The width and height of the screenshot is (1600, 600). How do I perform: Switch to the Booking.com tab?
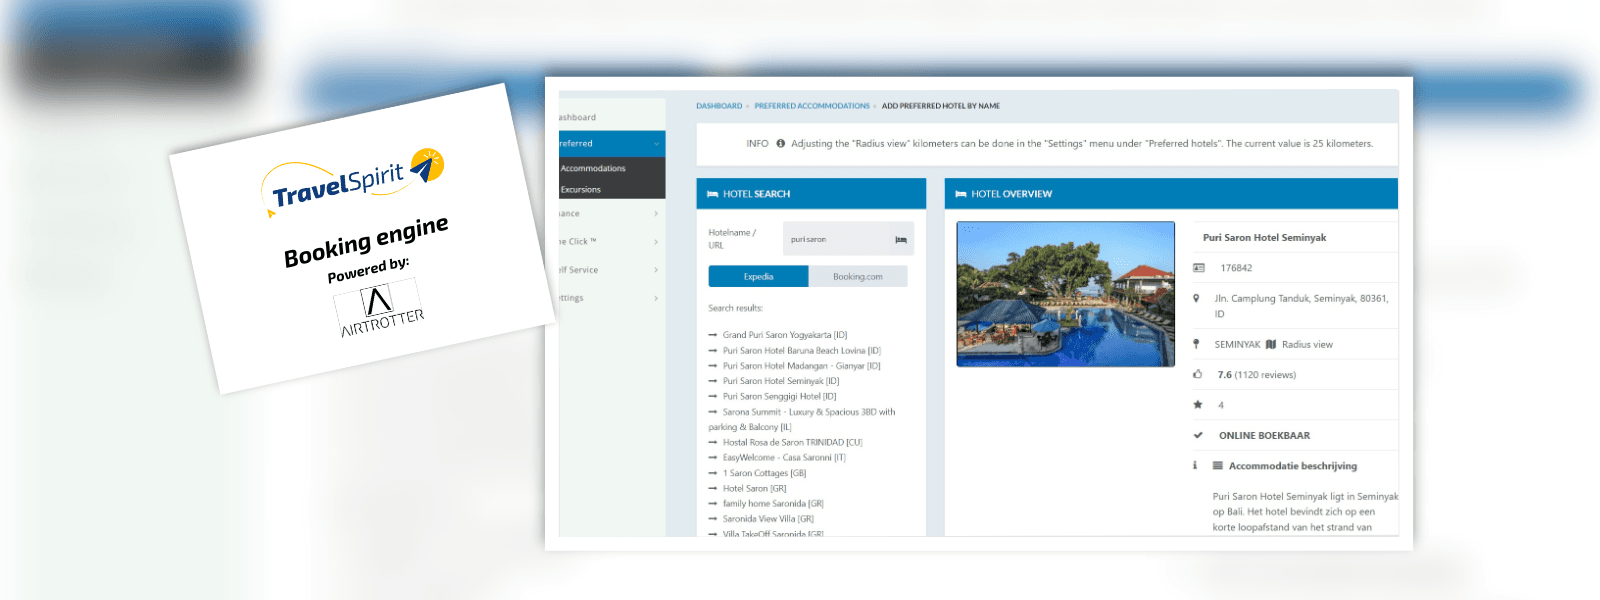point(858,276)
